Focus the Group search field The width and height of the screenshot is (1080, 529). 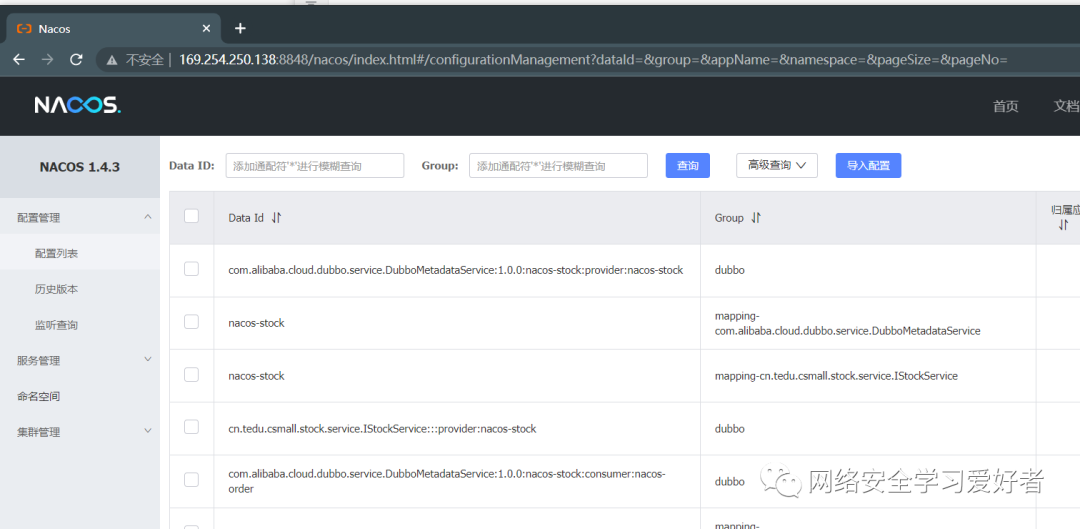tap(559, 165)
